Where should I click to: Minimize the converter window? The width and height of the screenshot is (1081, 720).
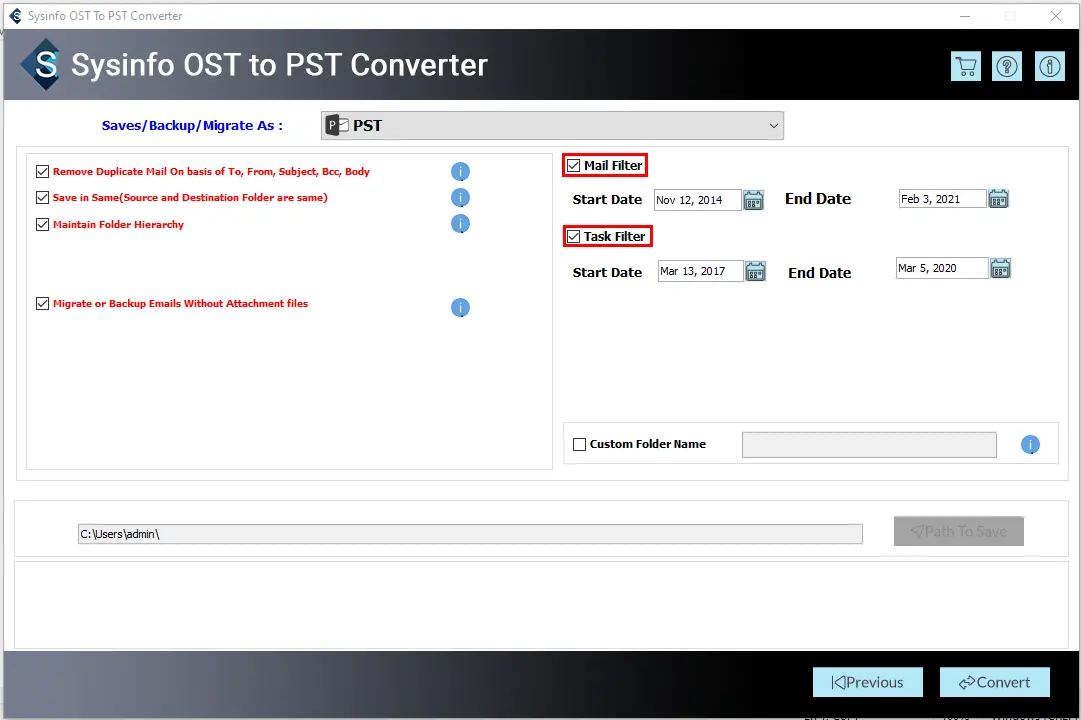pos(965,16)
